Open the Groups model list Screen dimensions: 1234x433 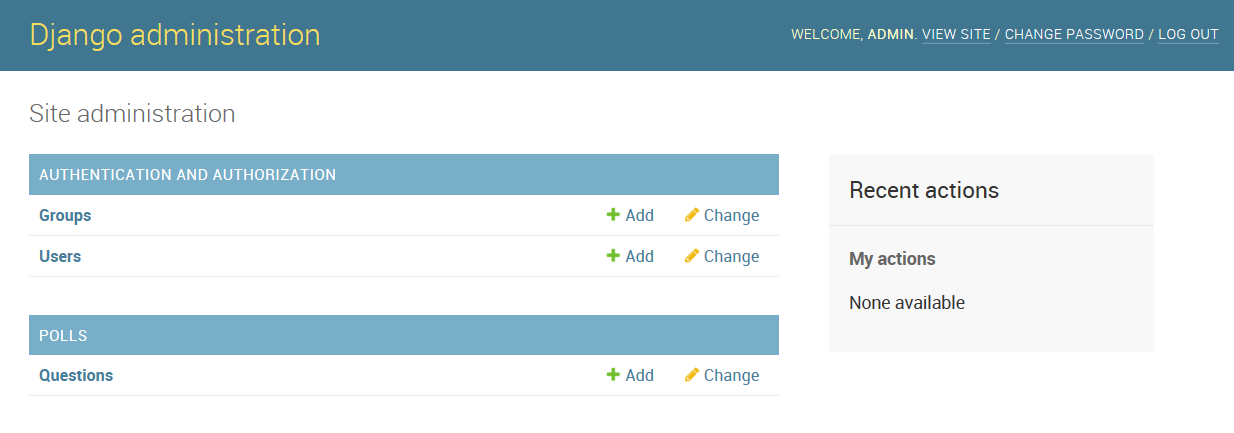(65, 215)
